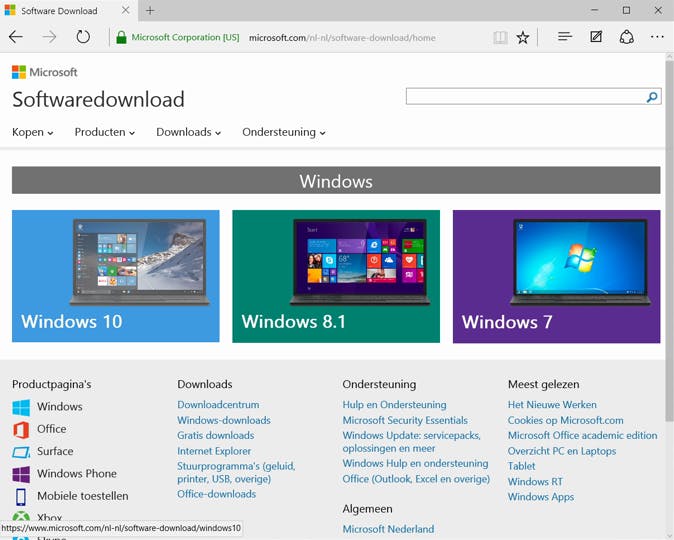Click the forward navigation arrow
Image resolution: width=674 pixels, height=540 pixels.
[49, 37]
